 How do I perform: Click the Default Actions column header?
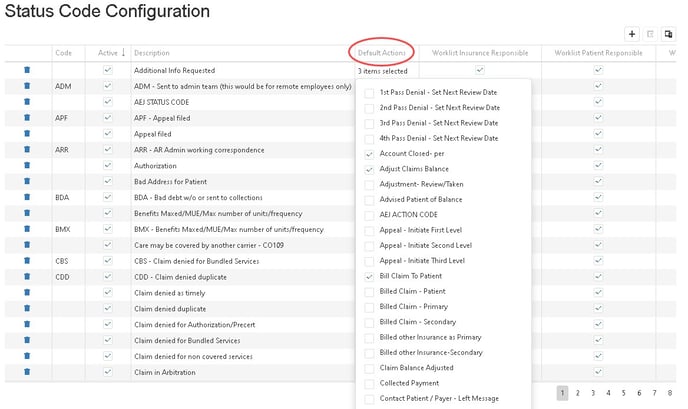point(383,52)
